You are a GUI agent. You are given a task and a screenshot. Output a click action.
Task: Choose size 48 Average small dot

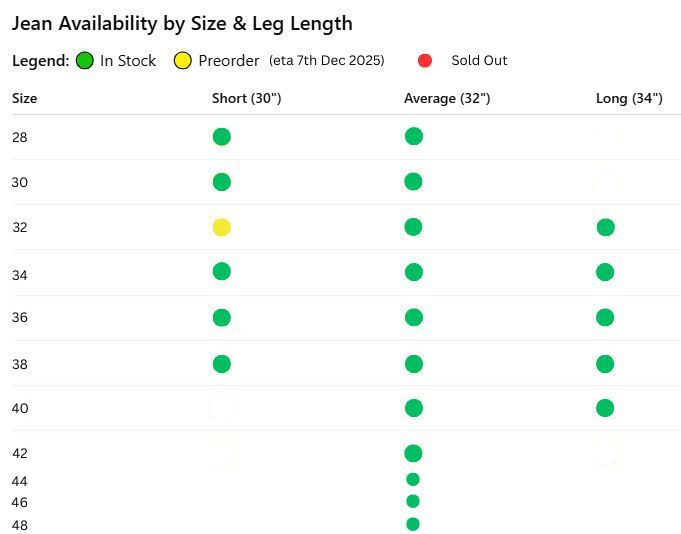(x=413, y=524)
